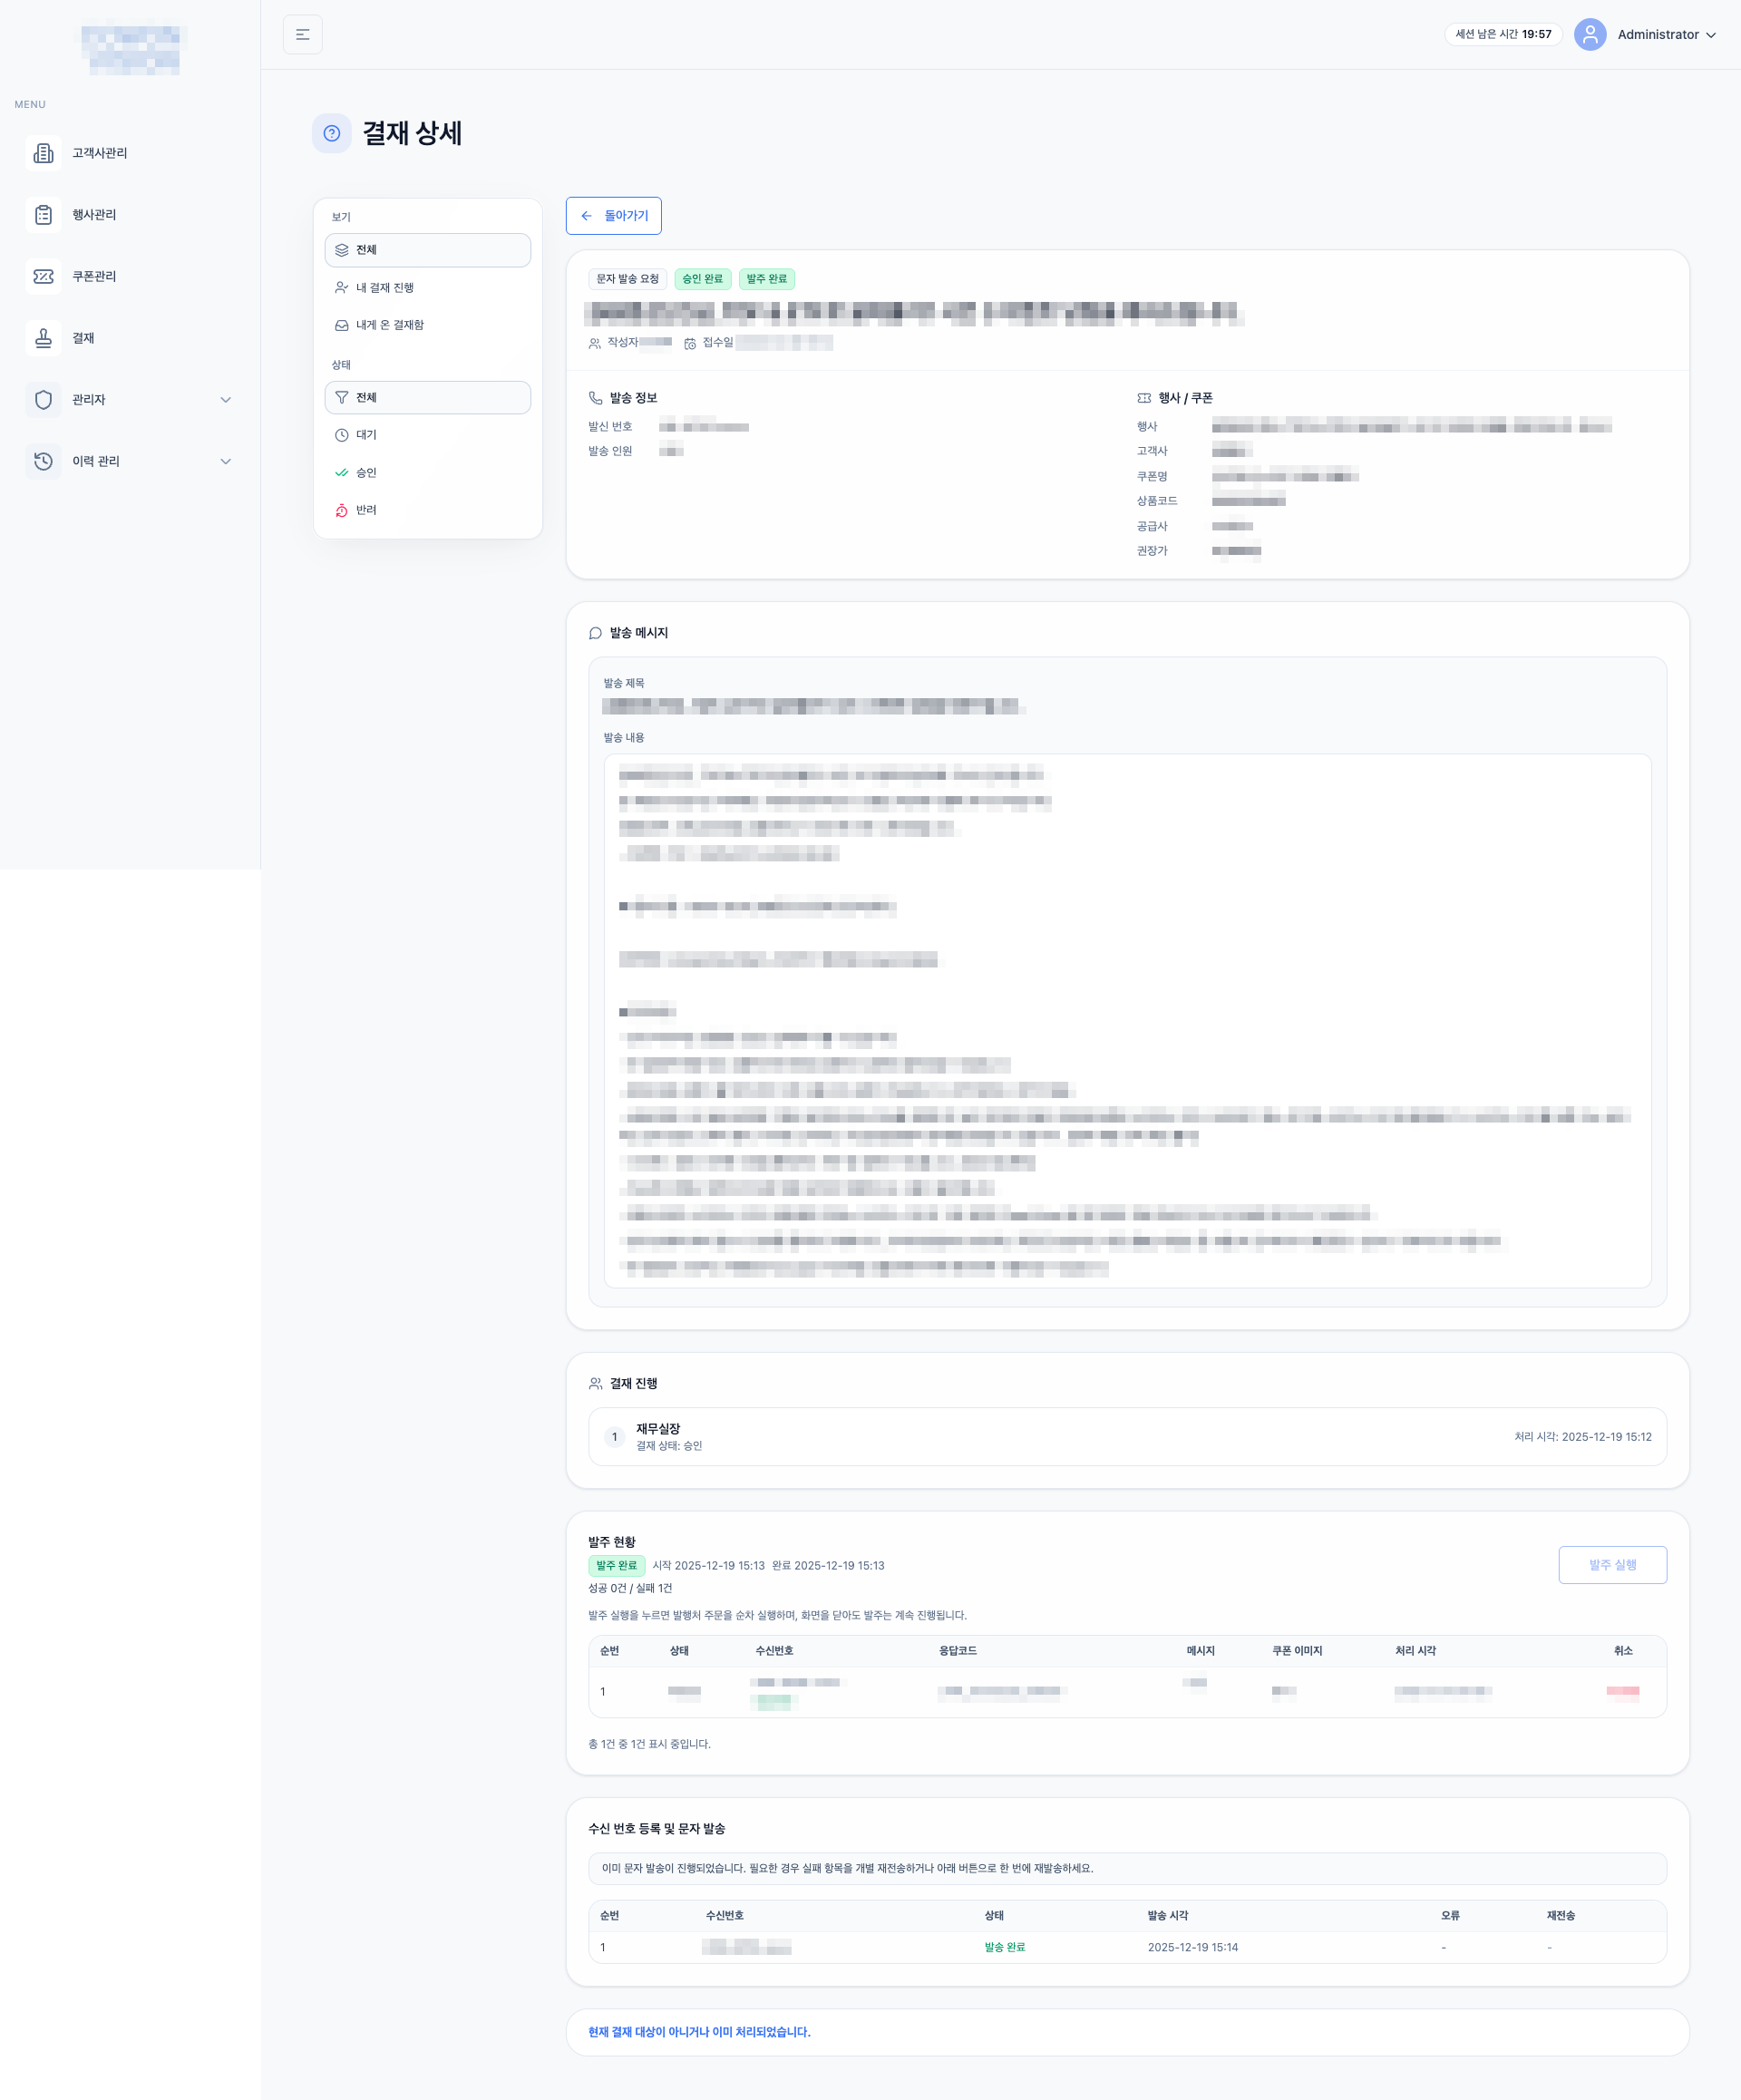Select 전체 under the 보기 filter
Screen dimensions: 1741x2100
pos(427,250)
